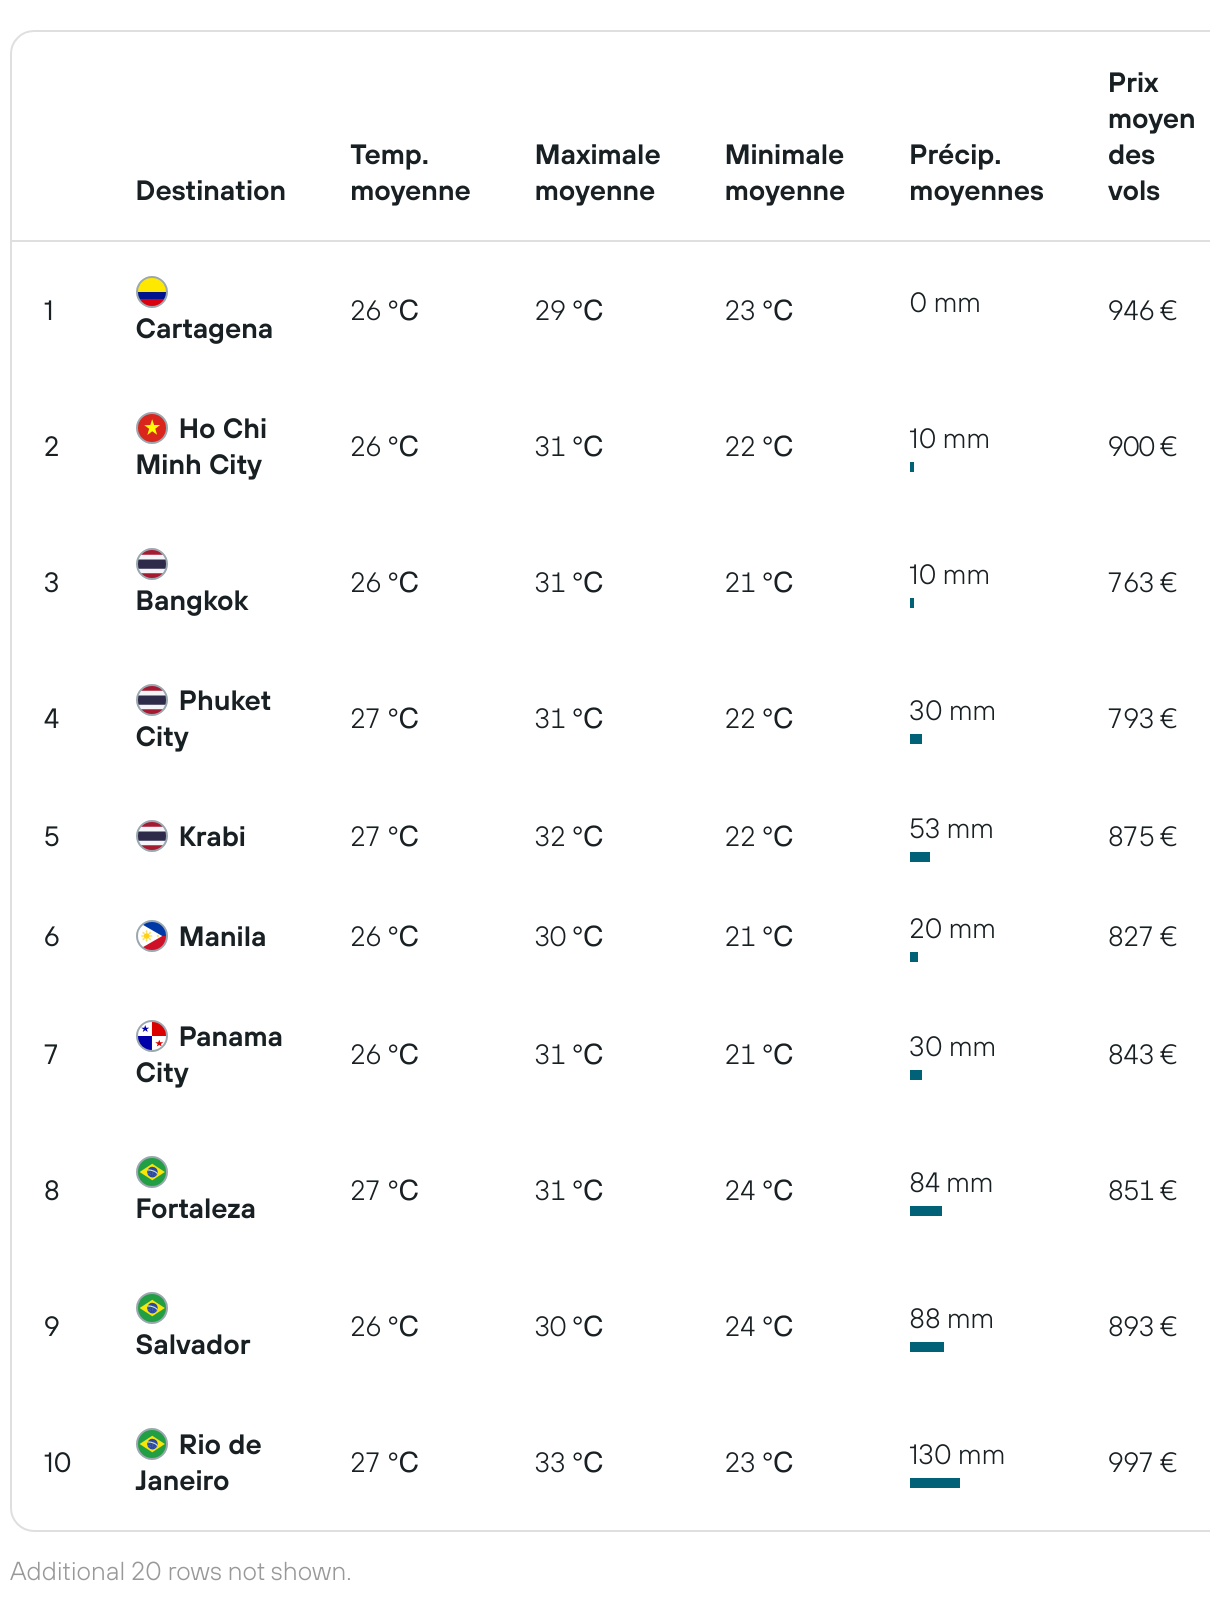Click the Prix moyen des vols header
Image resolution: width=1220 pixels, height=1598 pixels.
click(x=1151, y=137)
